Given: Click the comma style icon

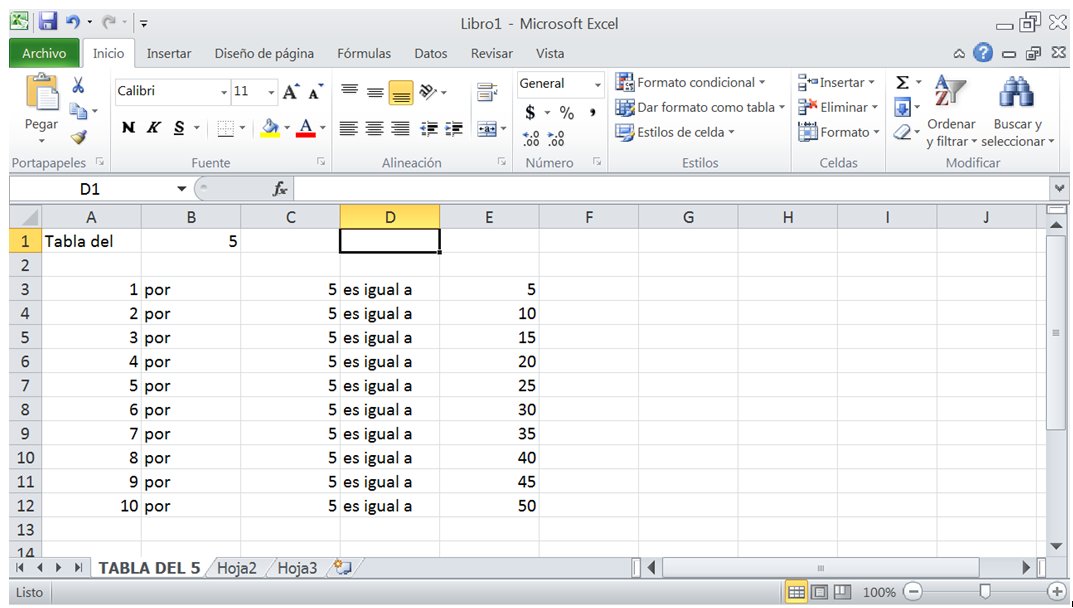Looking at the screenshot, I should [x=592, y=112].
